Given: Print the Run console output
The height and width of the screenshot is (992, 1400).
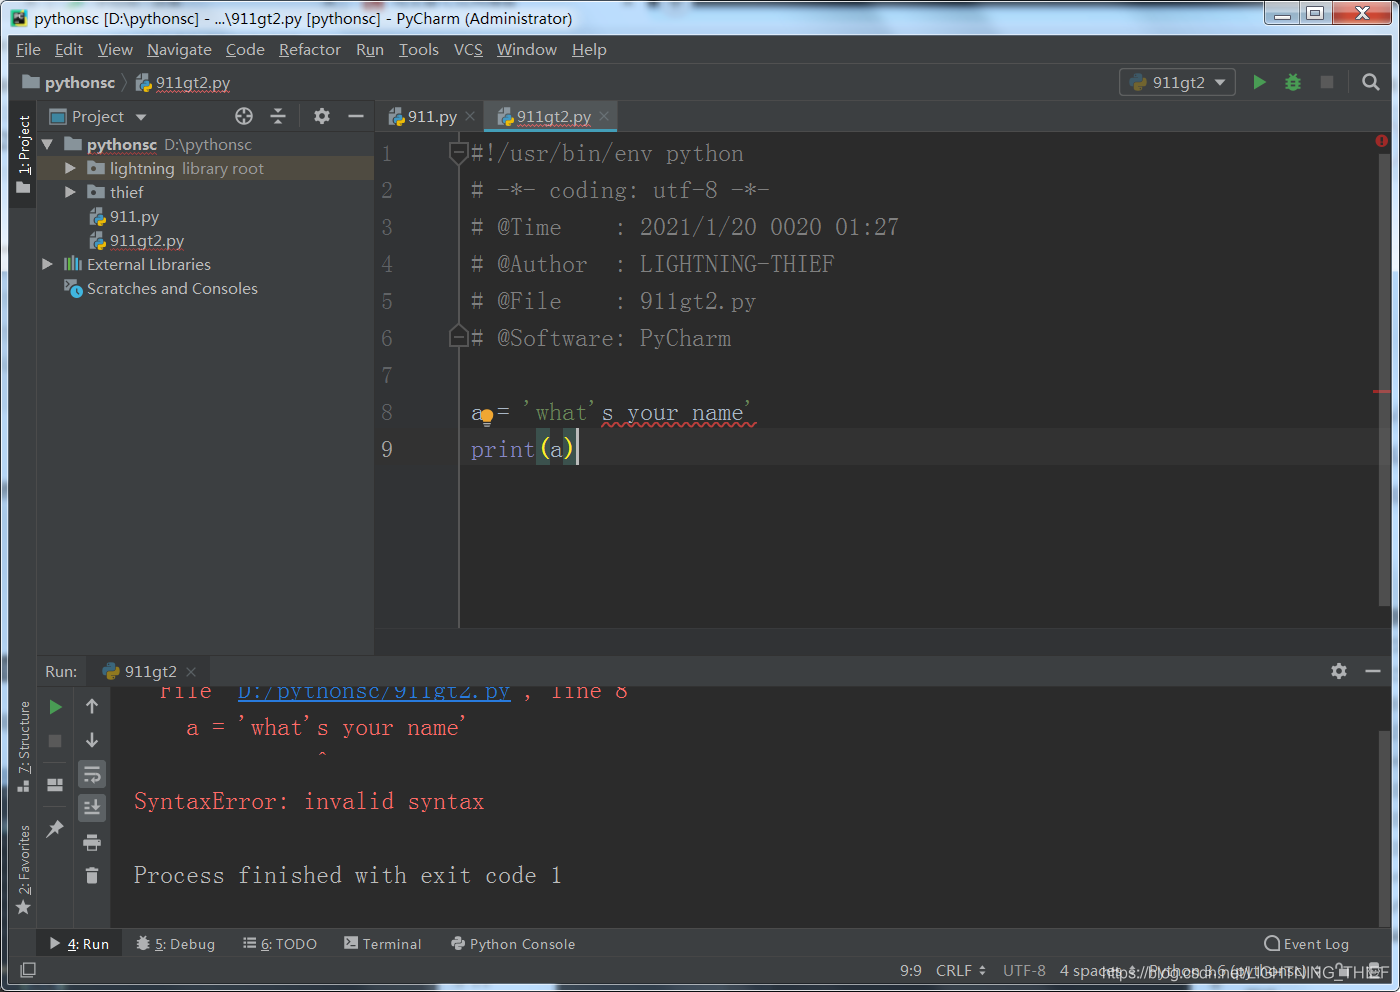Looking at the screenshot, I should [x=92, y=842].
